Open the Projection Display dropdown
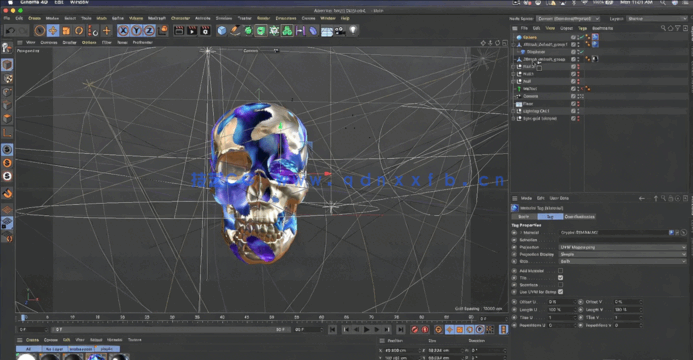This screenshot has width=693, height=360. (622, 254)
